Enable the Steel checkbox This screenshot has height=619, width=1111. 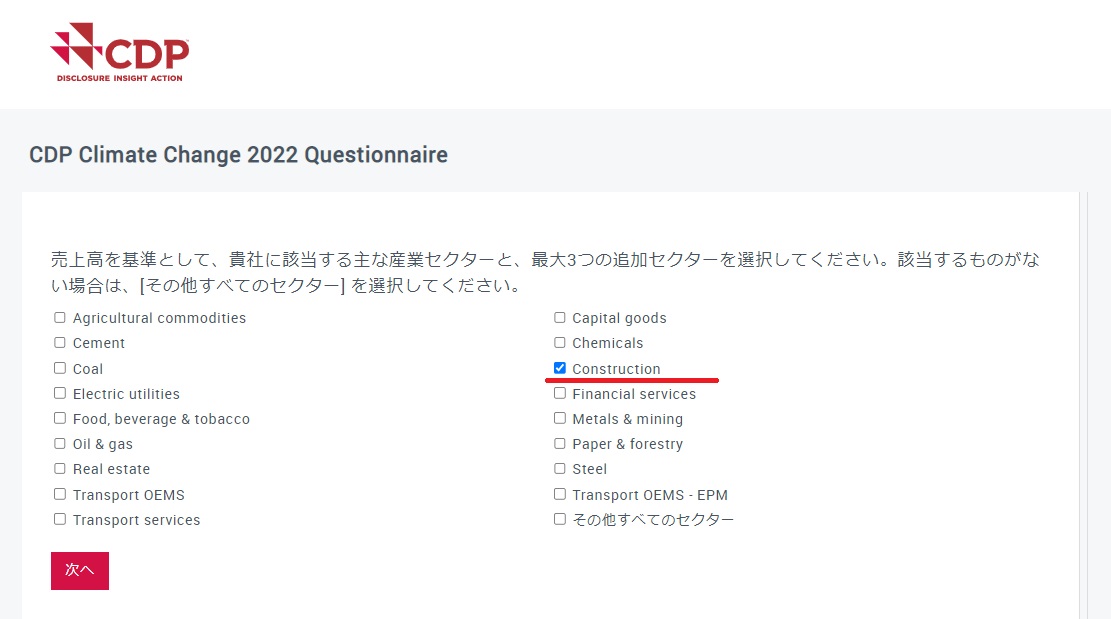(x=560, y=469)
